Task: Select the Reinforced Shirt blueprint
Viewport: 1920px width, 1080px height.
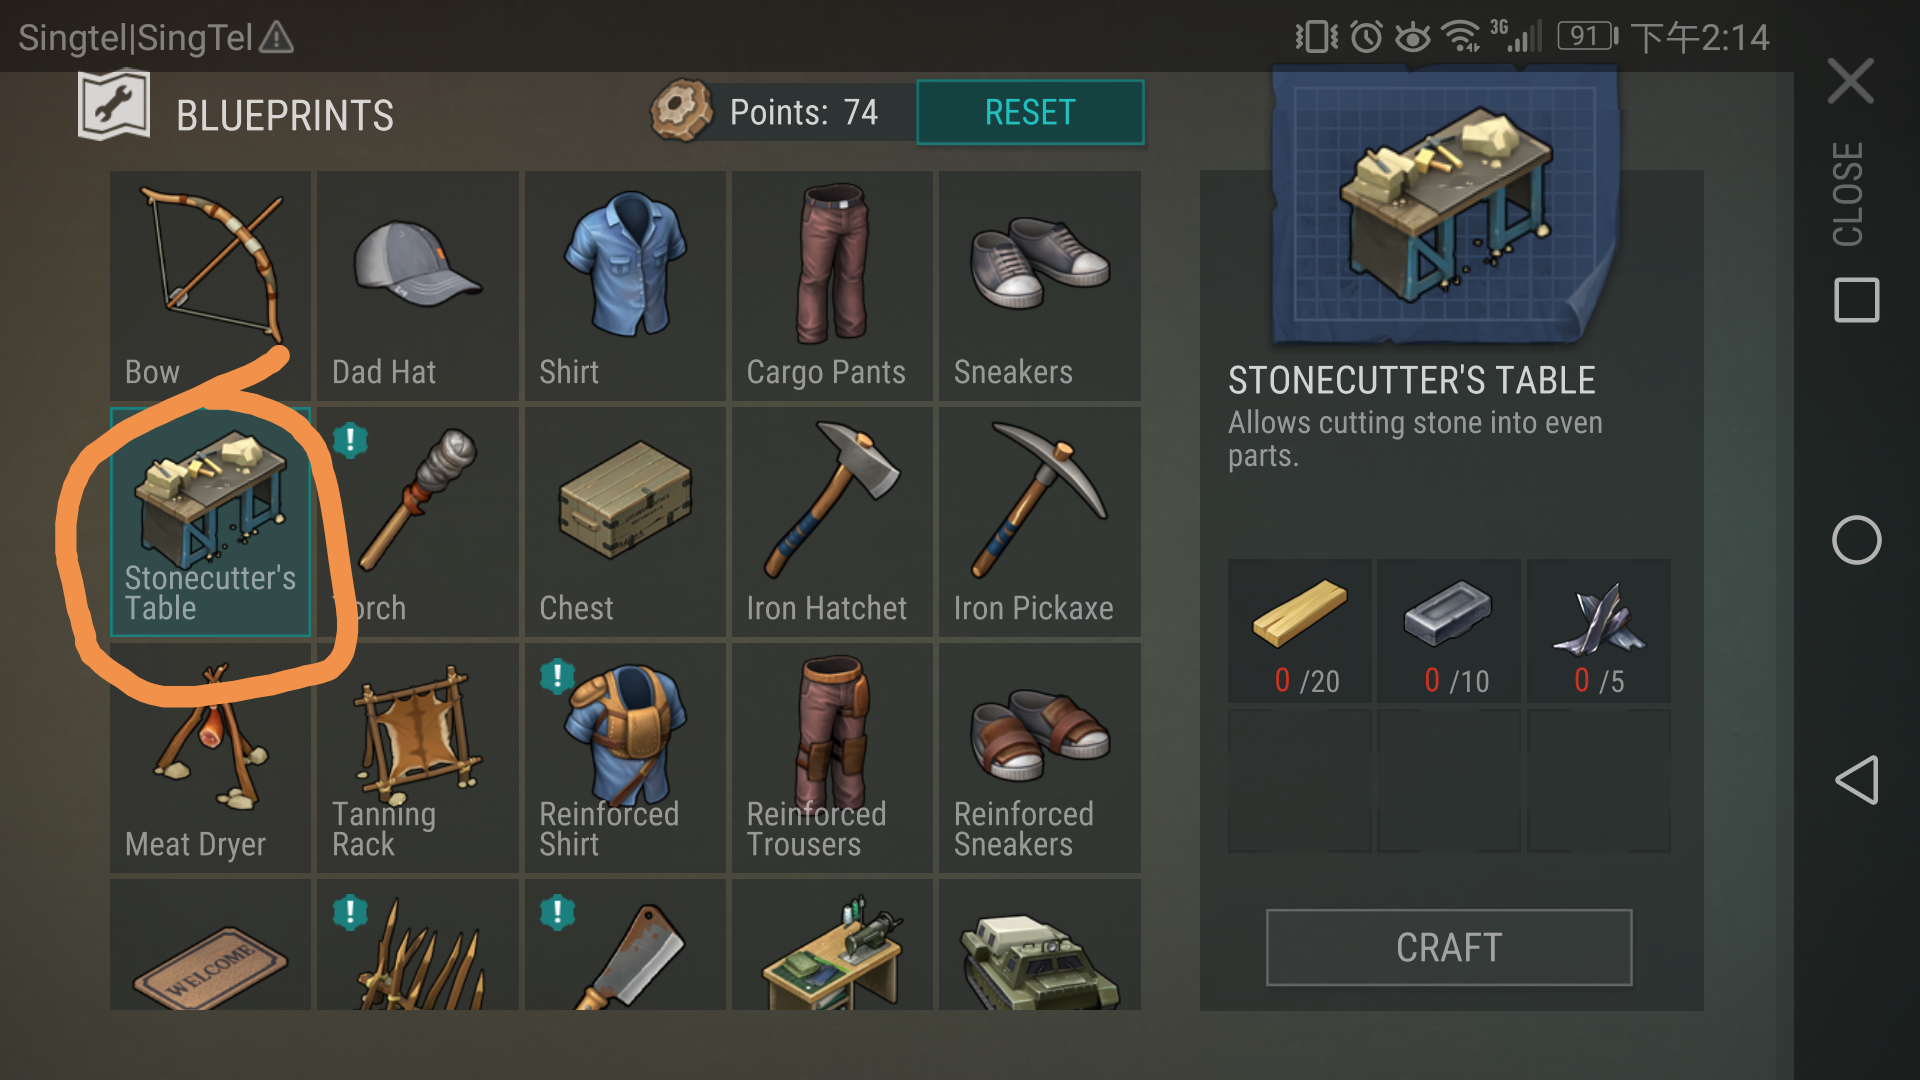Action: pos(625,758)
